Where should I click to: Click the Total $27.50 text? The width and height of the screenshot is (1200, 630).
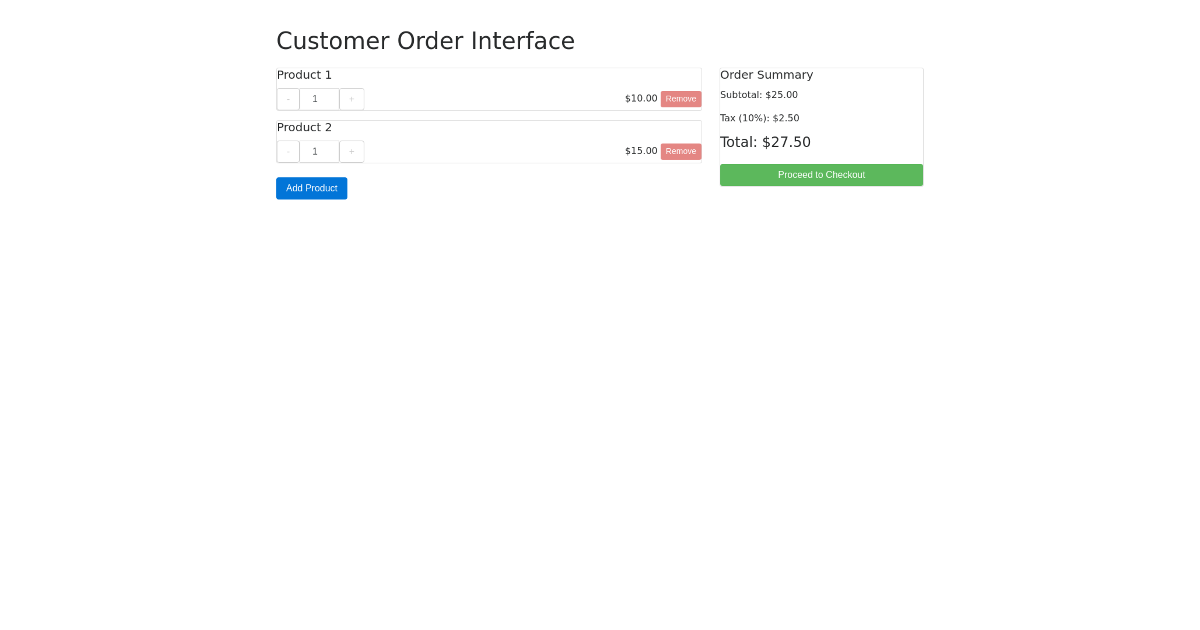[x=765, y=142]
